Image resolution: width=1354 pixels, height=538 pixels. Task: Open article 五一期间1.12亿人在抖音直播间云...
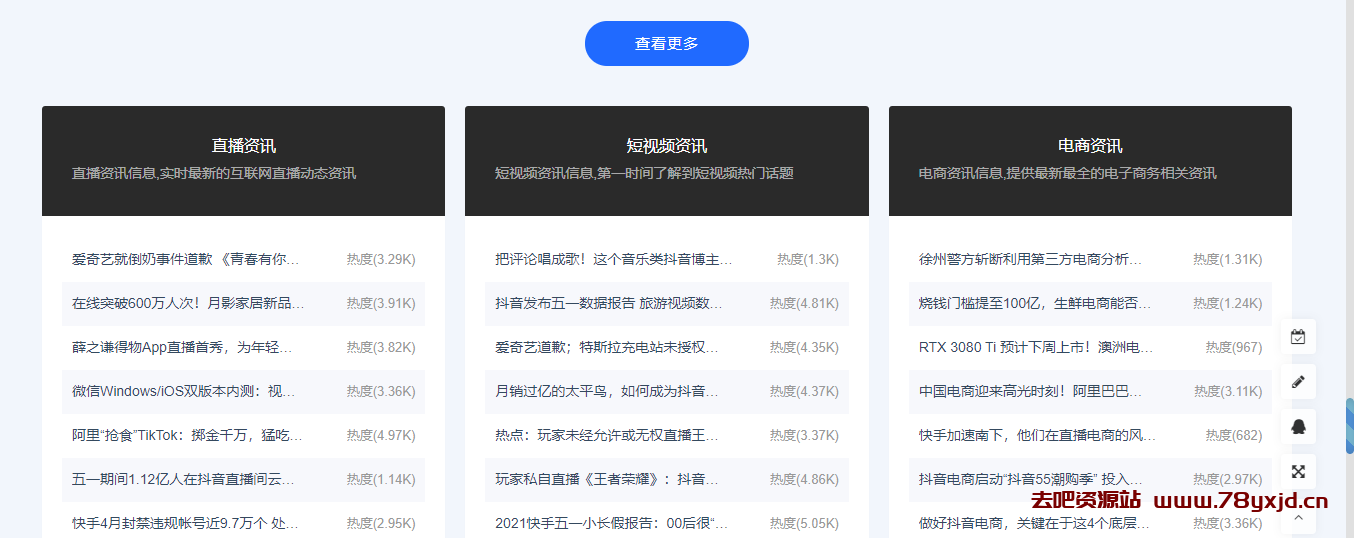[183, 479]
